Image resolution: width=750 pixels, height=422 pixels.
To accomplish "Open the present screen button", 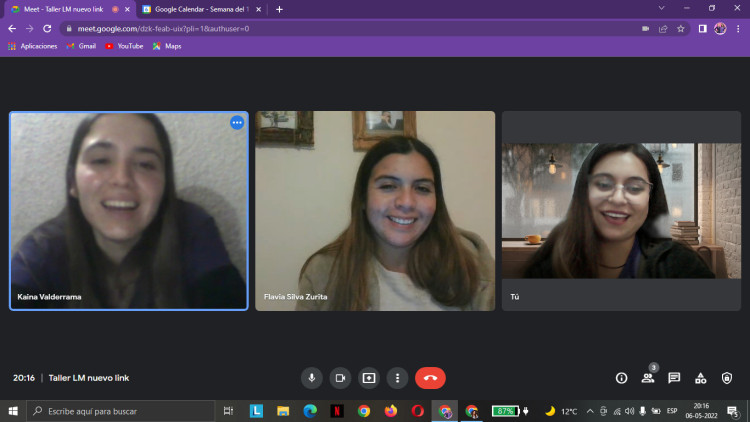I will point(369,378).
